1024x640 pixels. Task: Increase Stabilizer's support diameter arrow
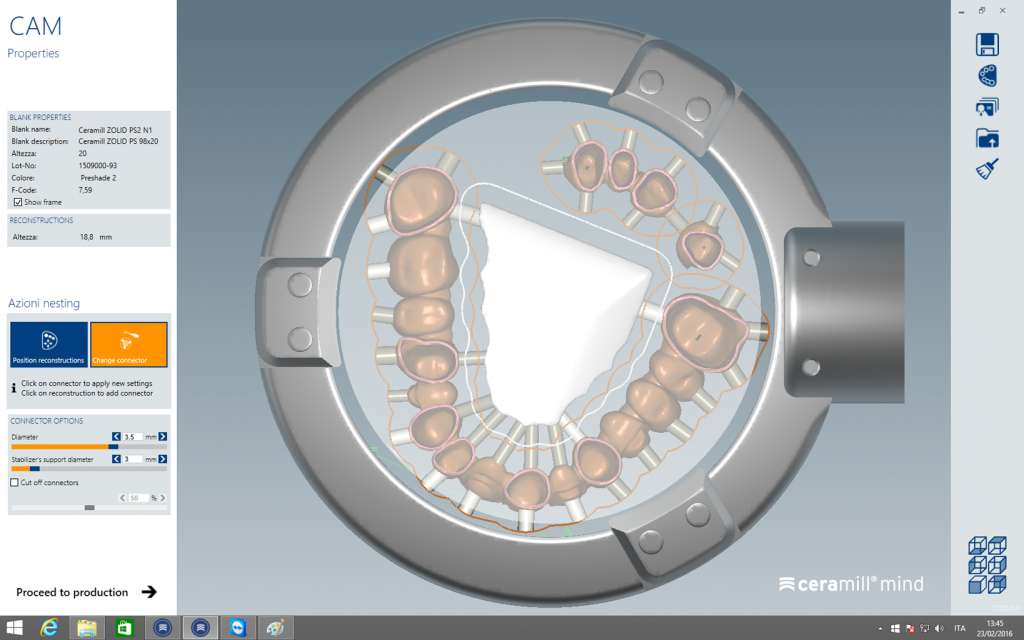(x=163, y=459)
